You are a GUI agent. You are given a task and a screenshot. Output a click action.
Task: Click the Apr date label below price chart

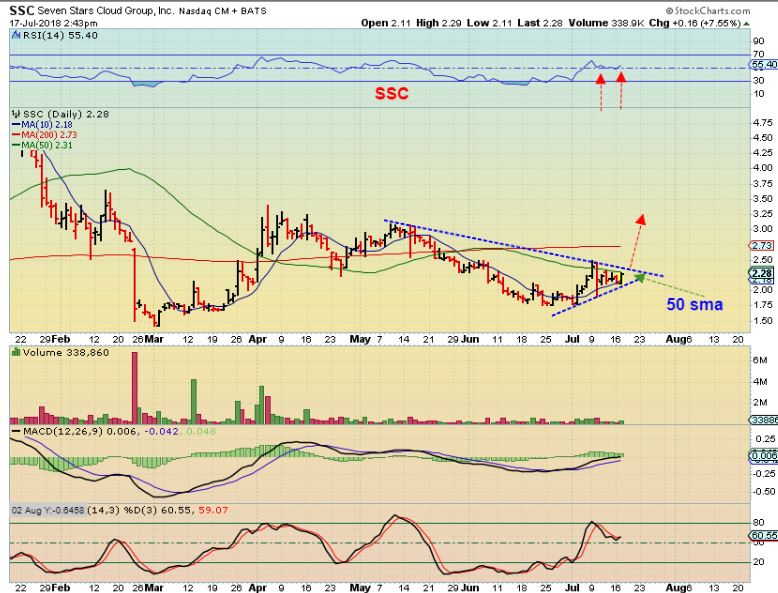point(258,339)
